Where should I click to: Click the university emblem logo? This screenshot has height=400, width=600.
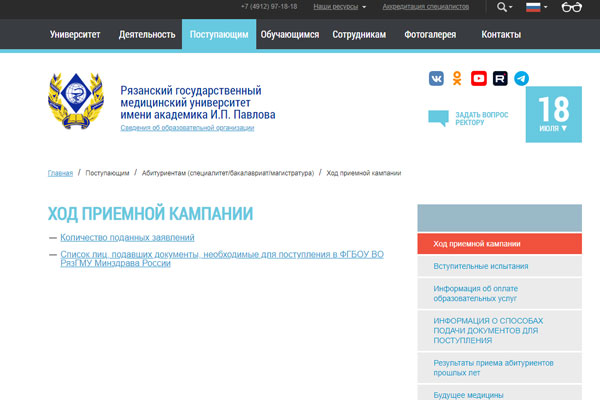(76, 101)
